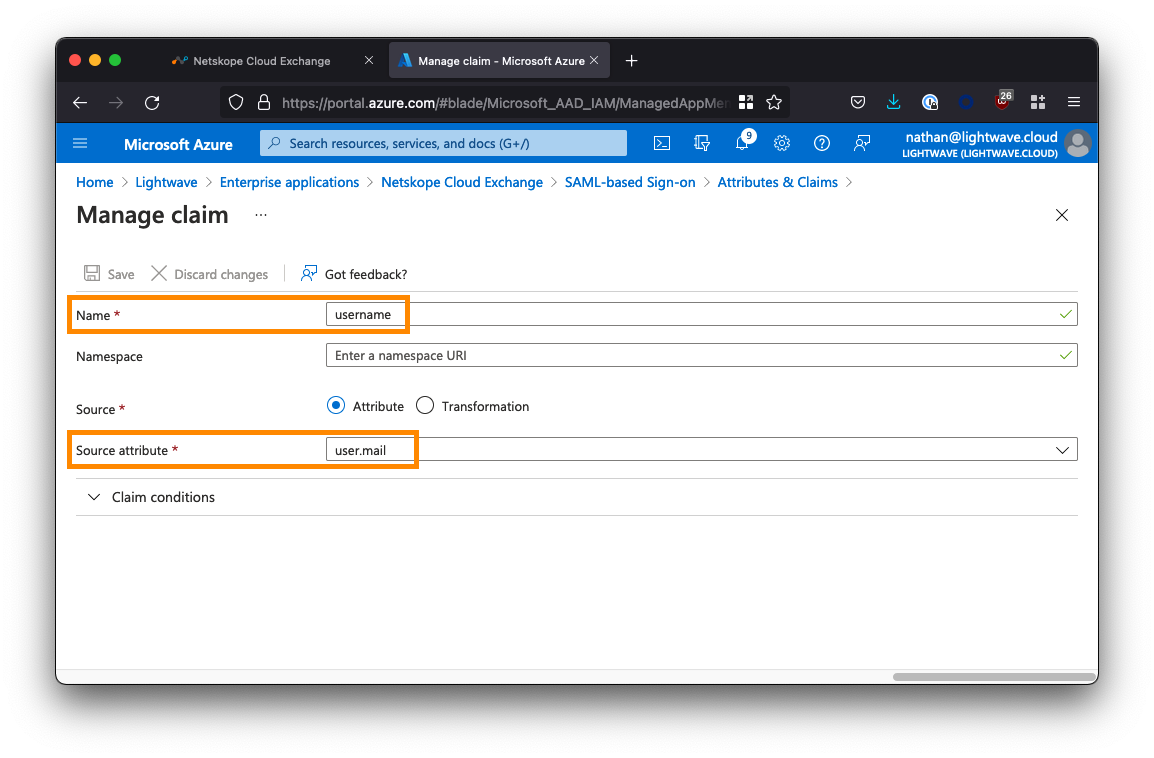The image size is (1154, 758).
Task: Reload the current browser page
Action: pyautogui.click(x=152, y=102)
